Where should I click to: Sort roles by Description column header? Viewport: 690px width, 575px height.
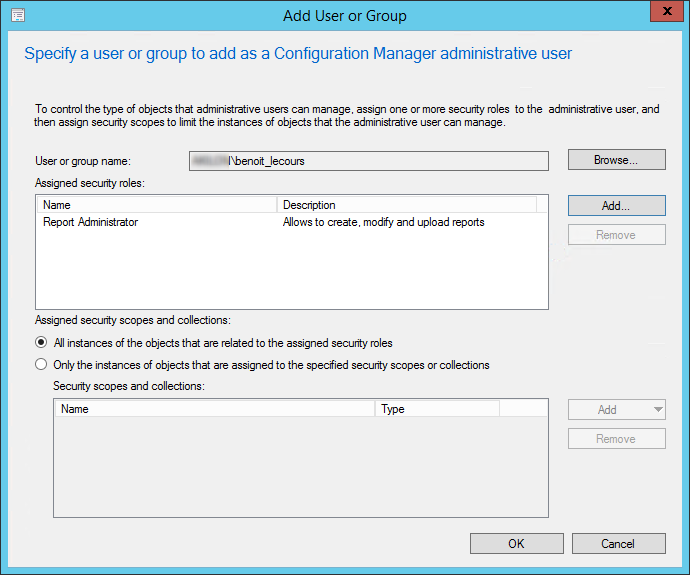point(407,205)
